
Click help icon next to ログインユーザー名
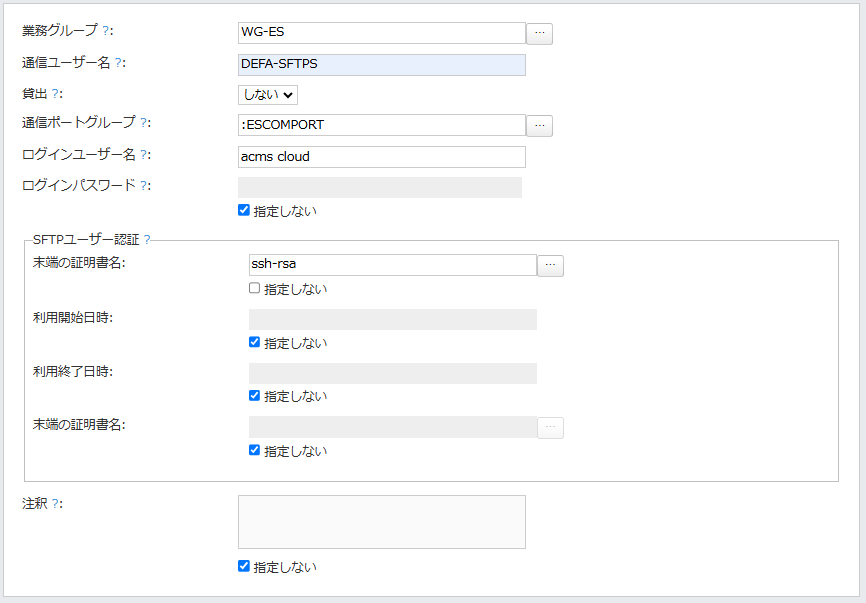click(144, 154)
